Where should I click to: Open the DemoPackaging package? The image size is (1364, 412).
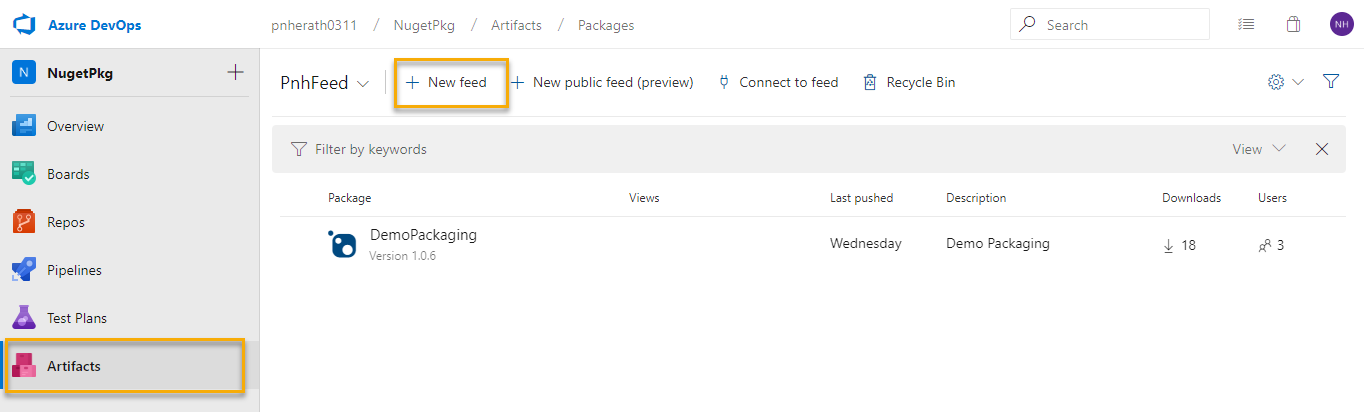click(423, 236)
